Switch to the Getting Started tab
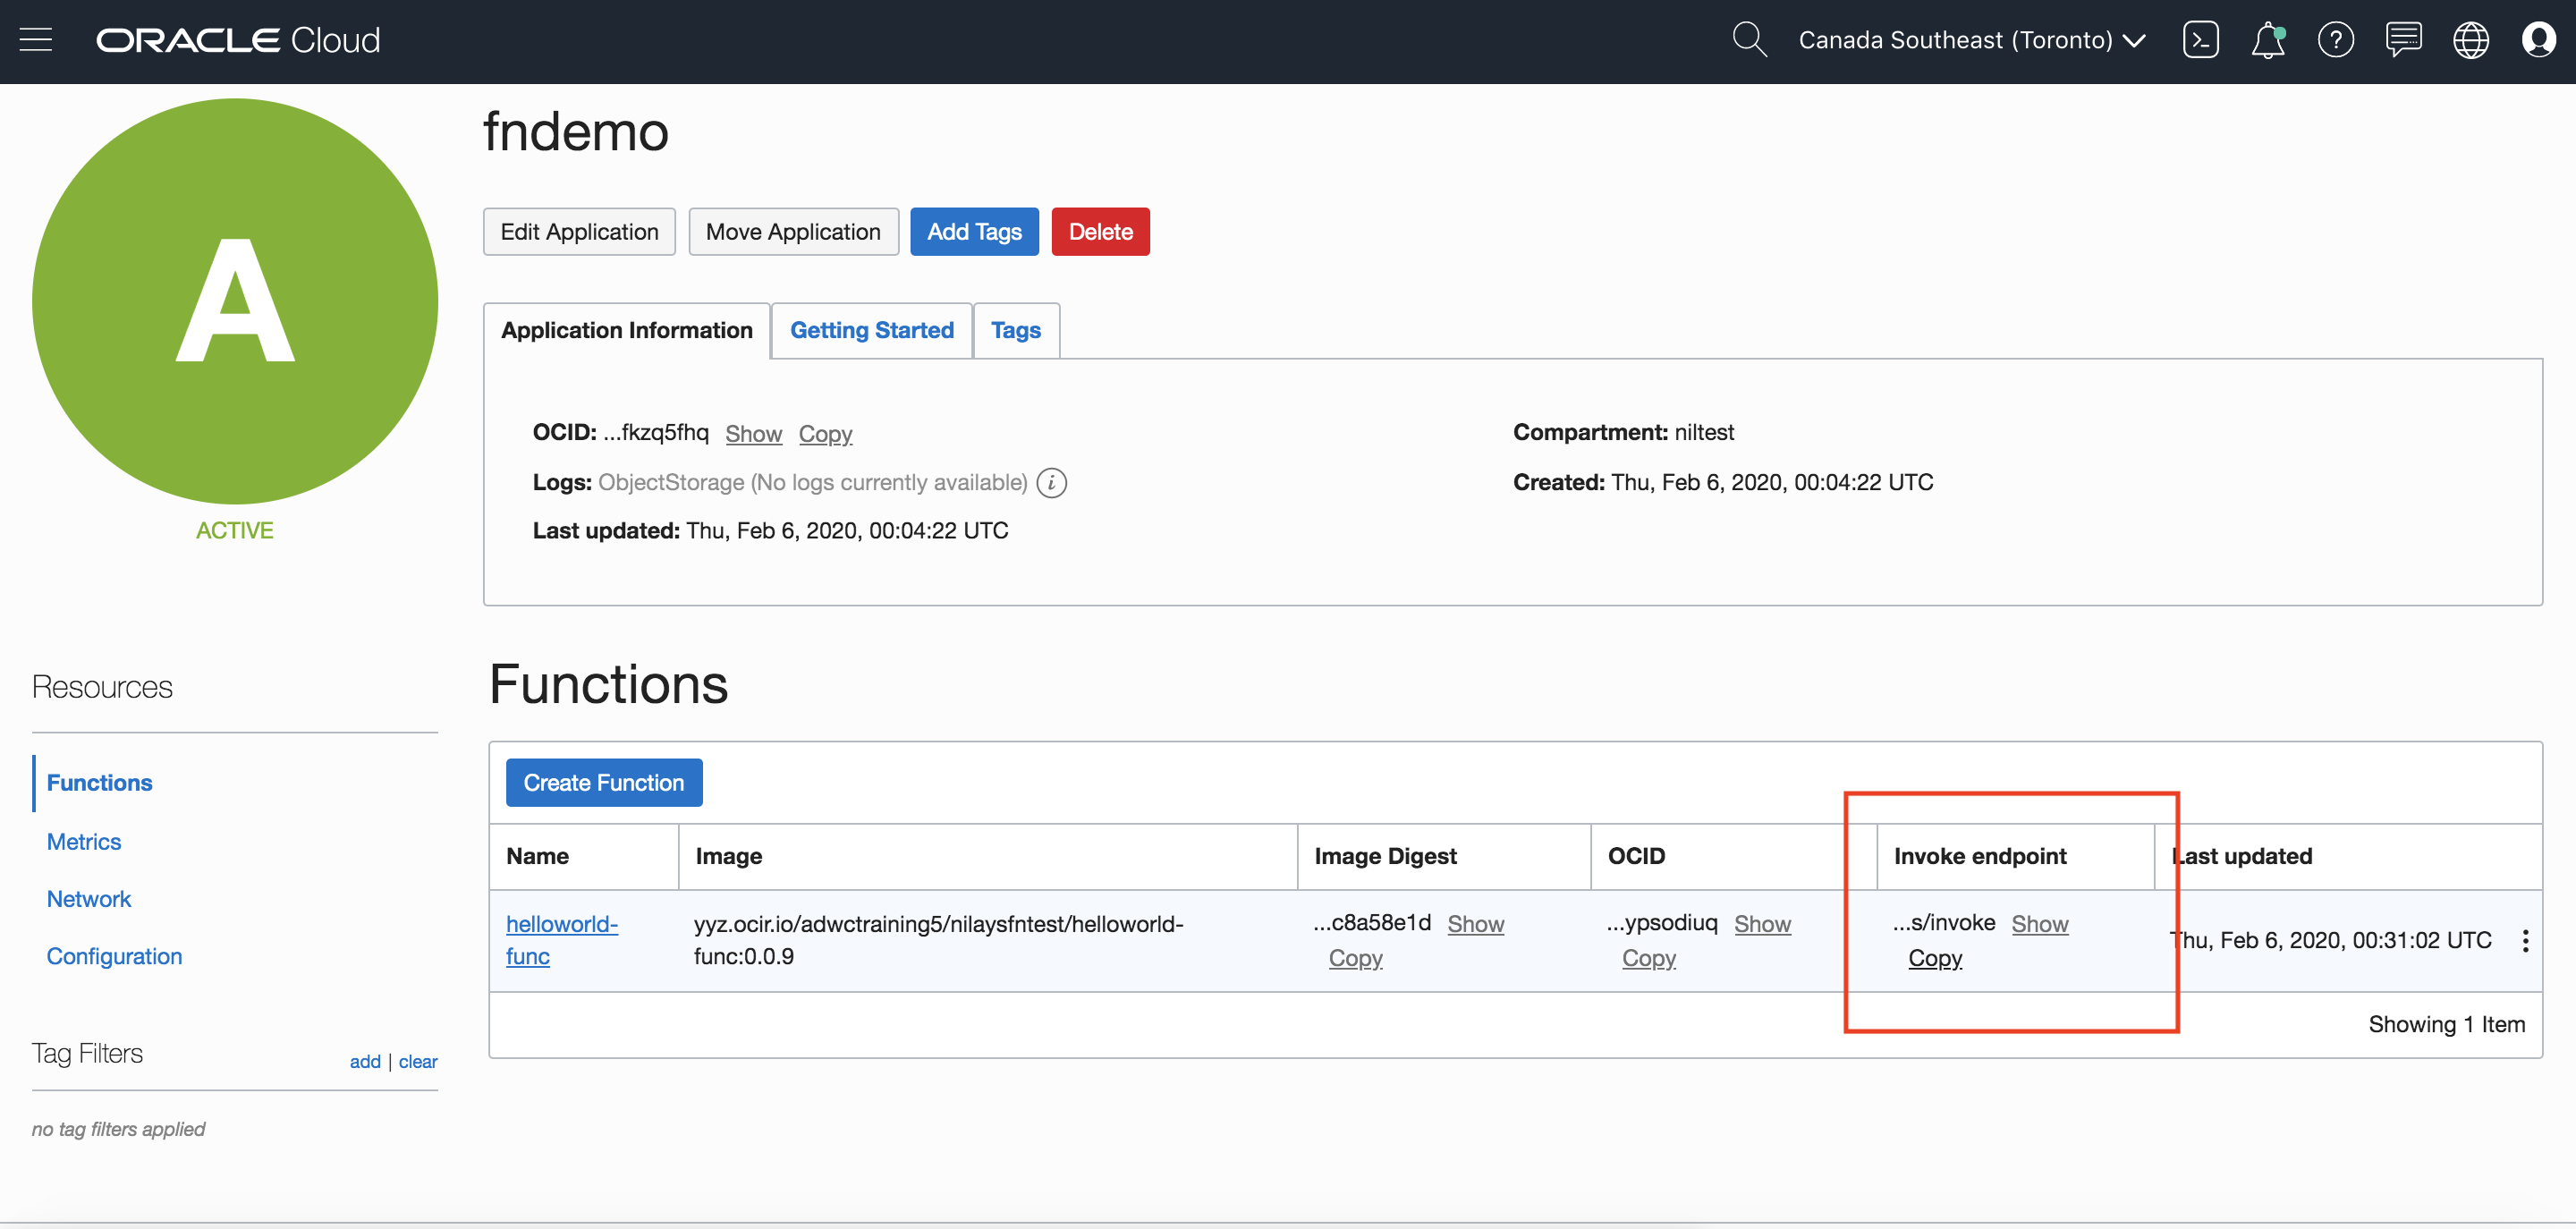The width and height of the screenshot is (2576, 1229). (x=871, y=330)
